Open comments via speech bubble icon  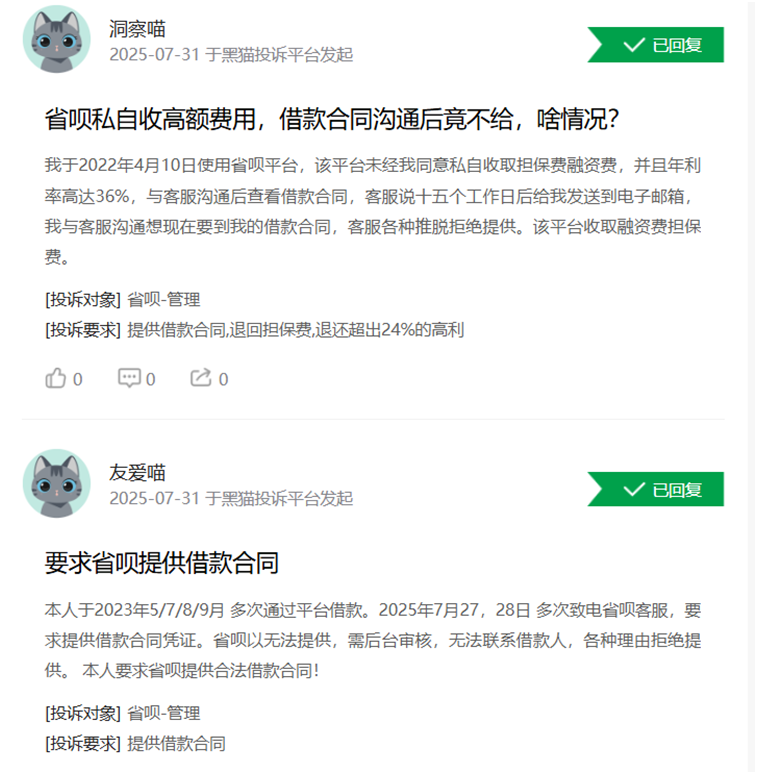click(129, 379)
